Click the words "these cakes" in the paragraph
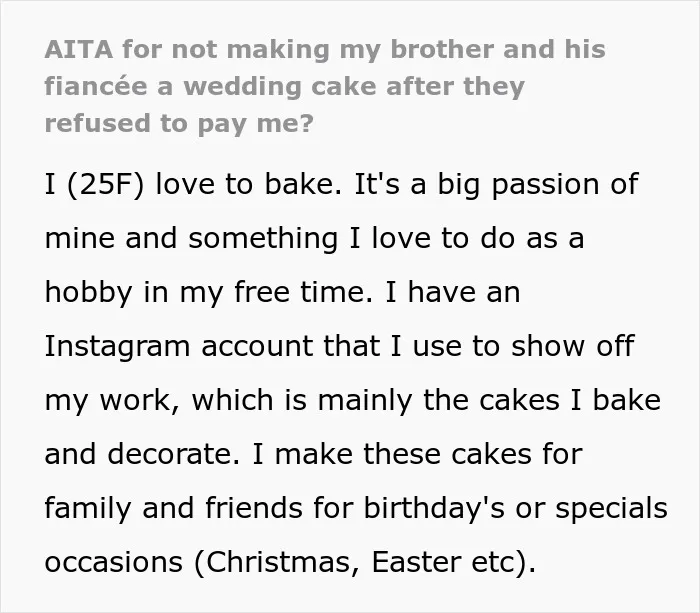The image size is (700, 613). click(447, 454)
